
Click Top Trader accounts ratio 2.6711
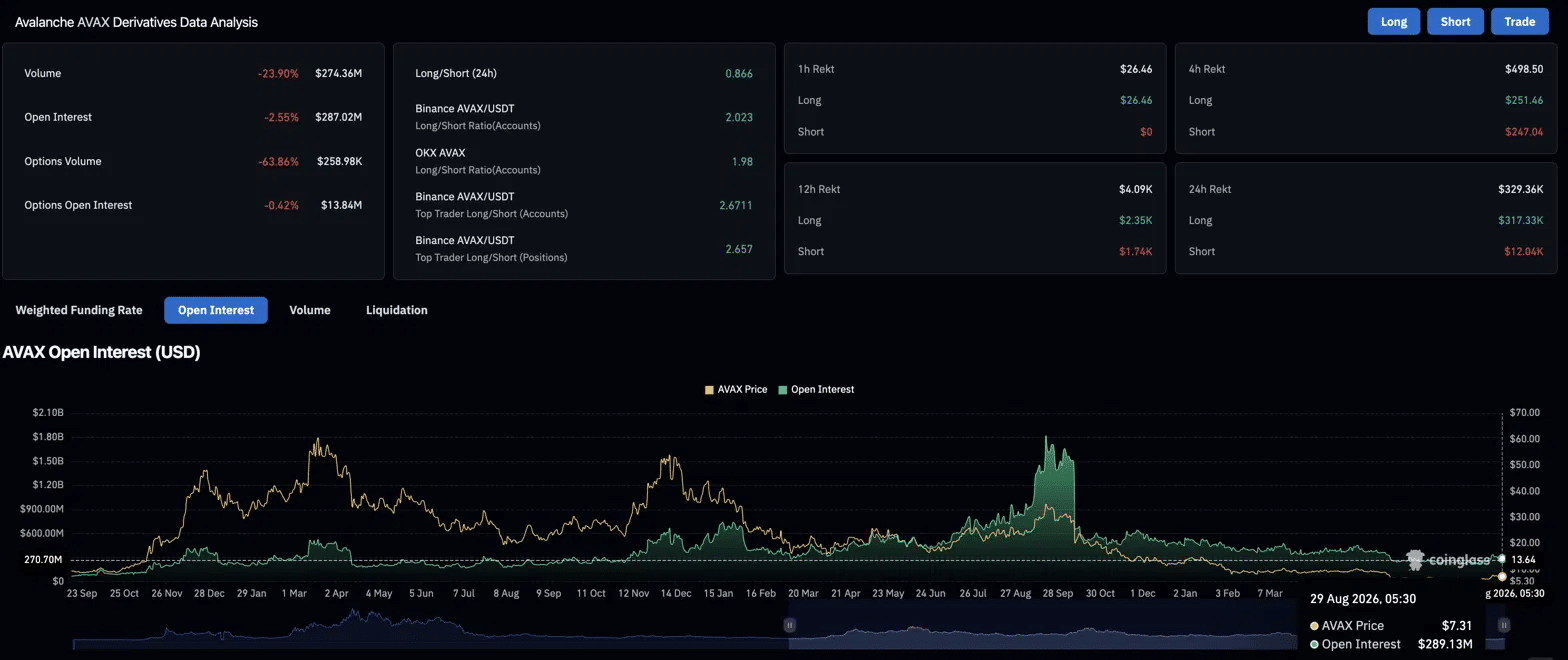coord(736,205)
